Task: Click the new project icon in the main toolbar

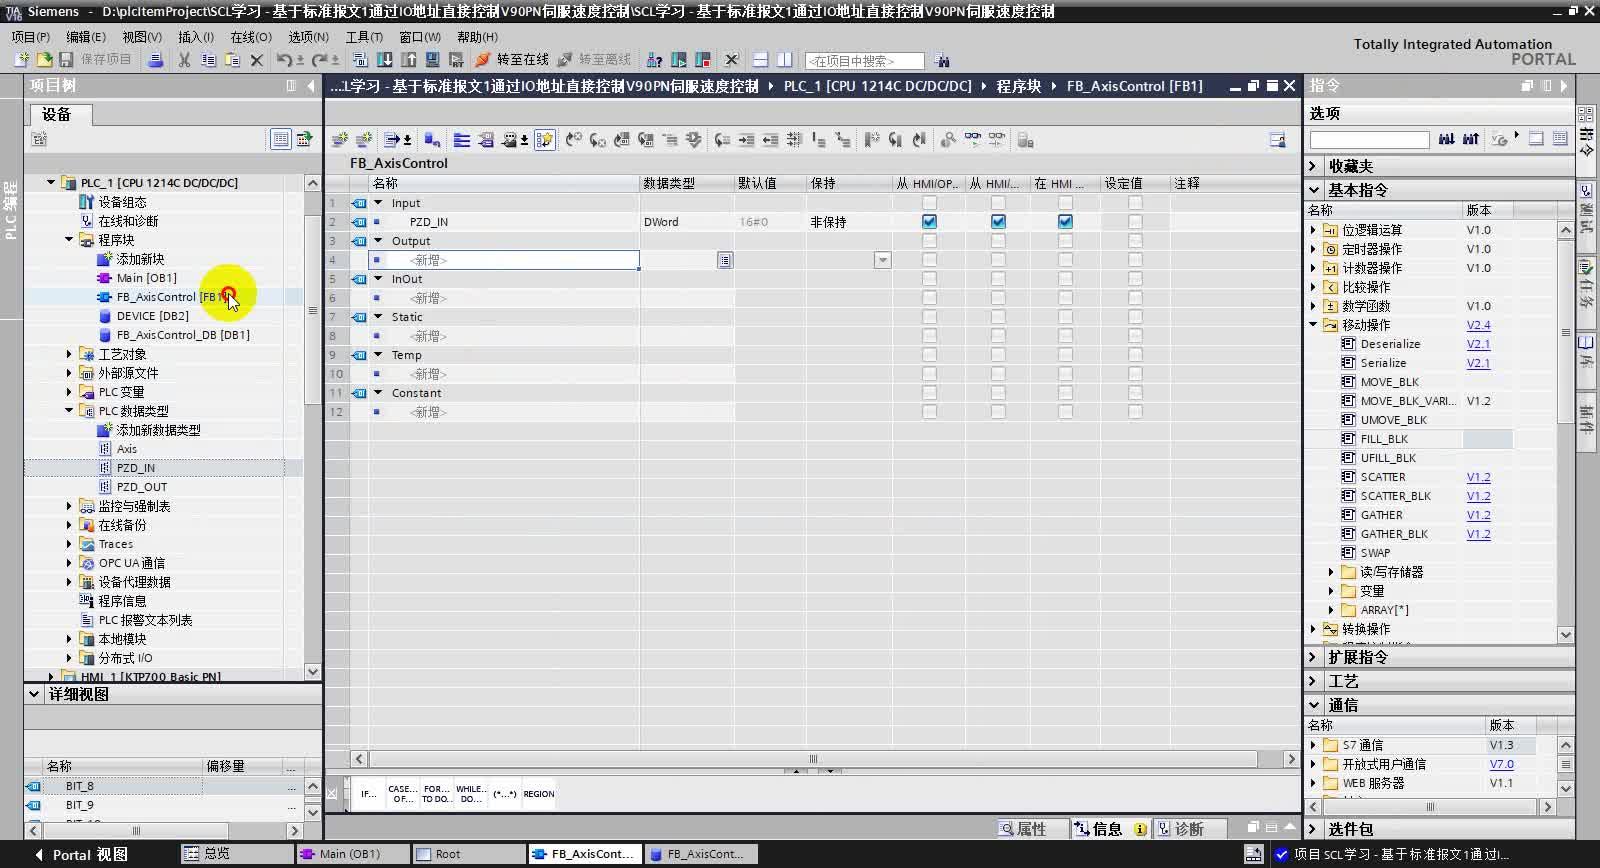Action: point(20,60)
